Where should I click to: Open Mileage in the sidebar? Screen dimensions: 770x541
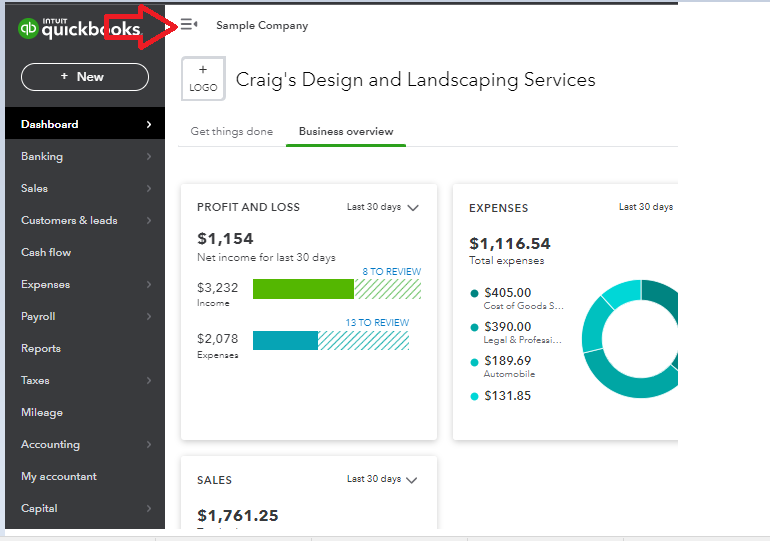[x=42, y=413]
